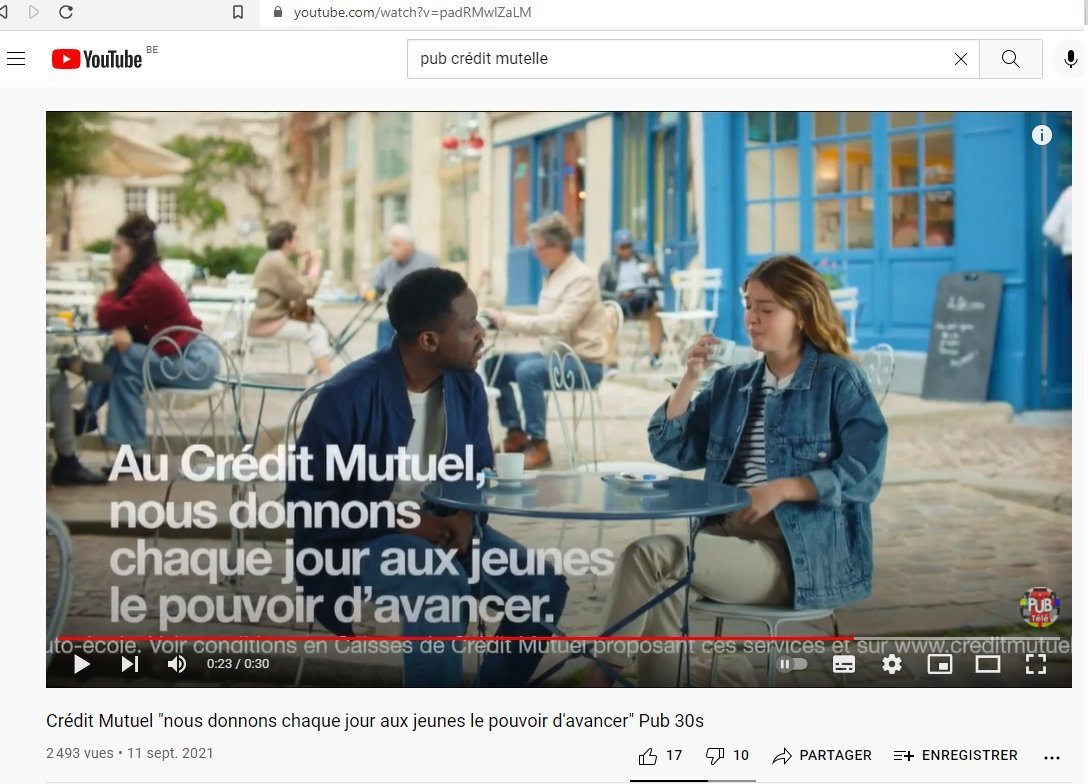1088x784 pixels.
Task: Open the three-dot more actions menu
Action: click(x=1052, y=758)
